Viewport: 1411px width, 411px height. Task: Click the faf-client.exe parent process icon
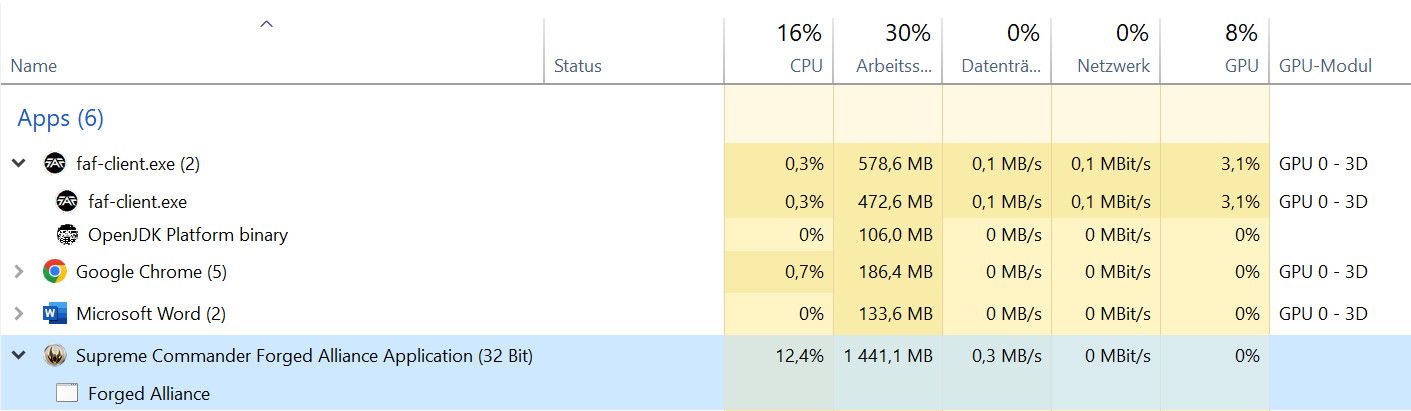(55, 164)
